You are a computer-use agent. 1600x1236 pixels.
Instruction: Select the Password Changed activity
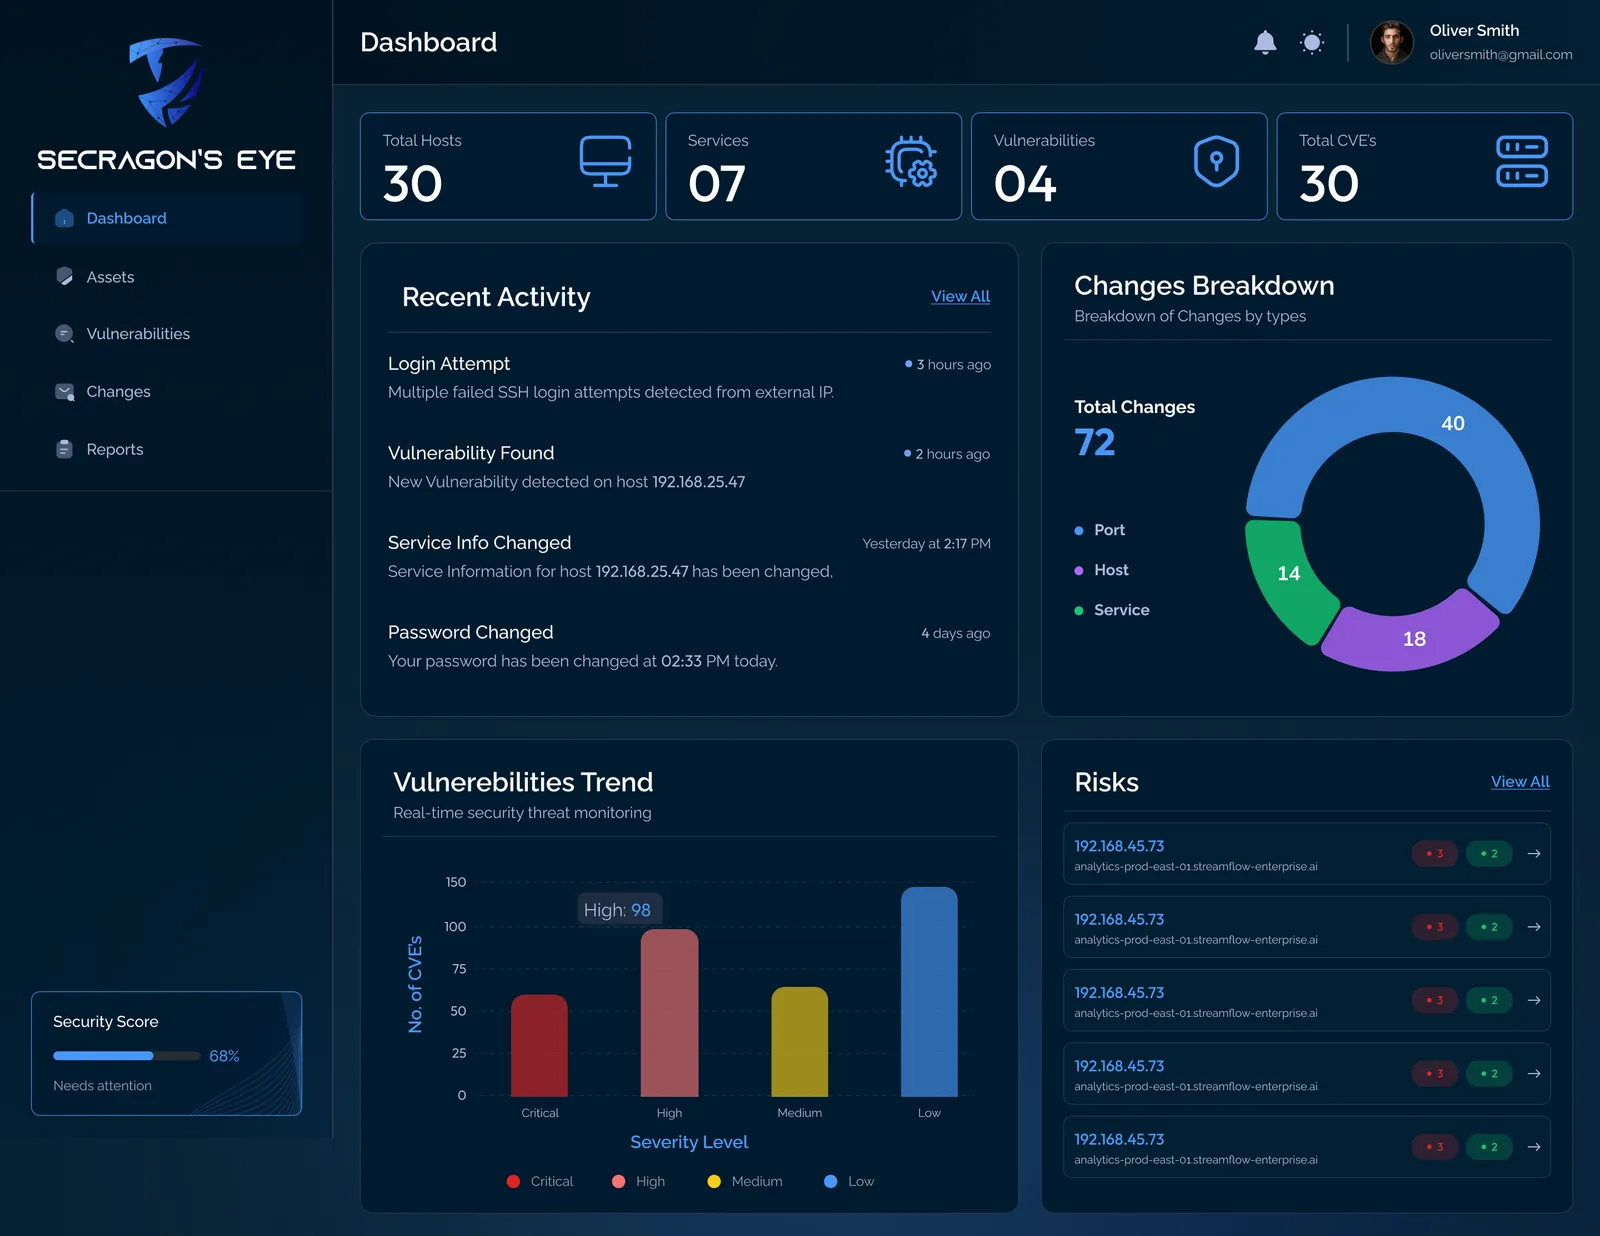(x=689, y=646)
